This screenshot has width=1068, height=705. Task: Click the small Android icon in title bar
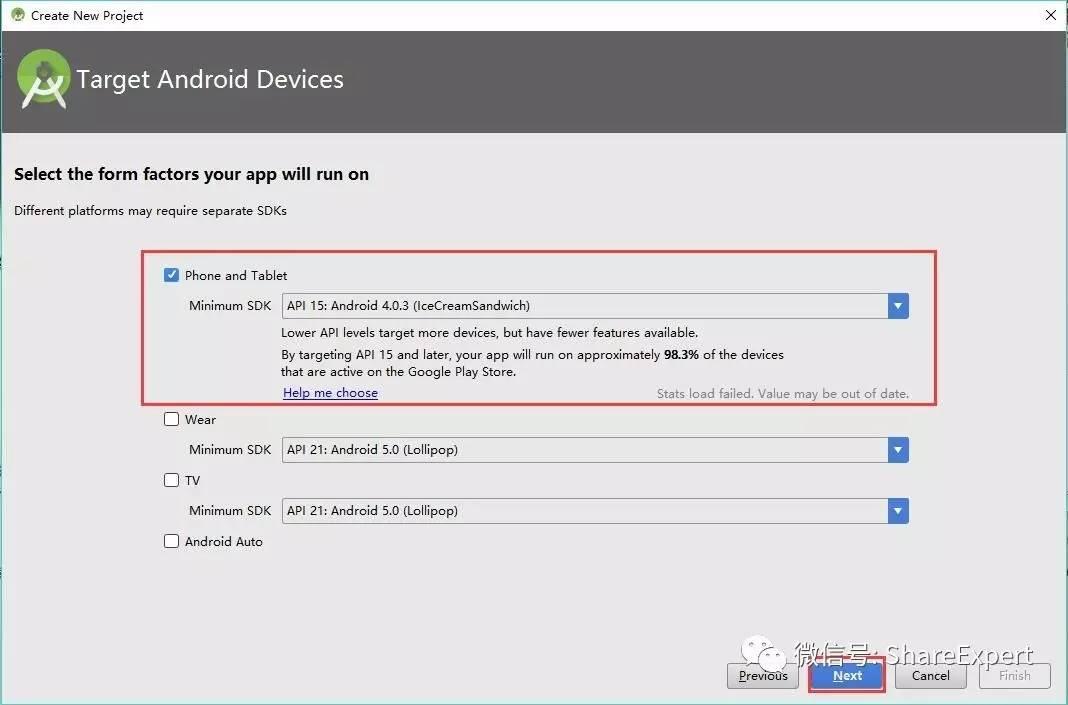click(18, 14)
